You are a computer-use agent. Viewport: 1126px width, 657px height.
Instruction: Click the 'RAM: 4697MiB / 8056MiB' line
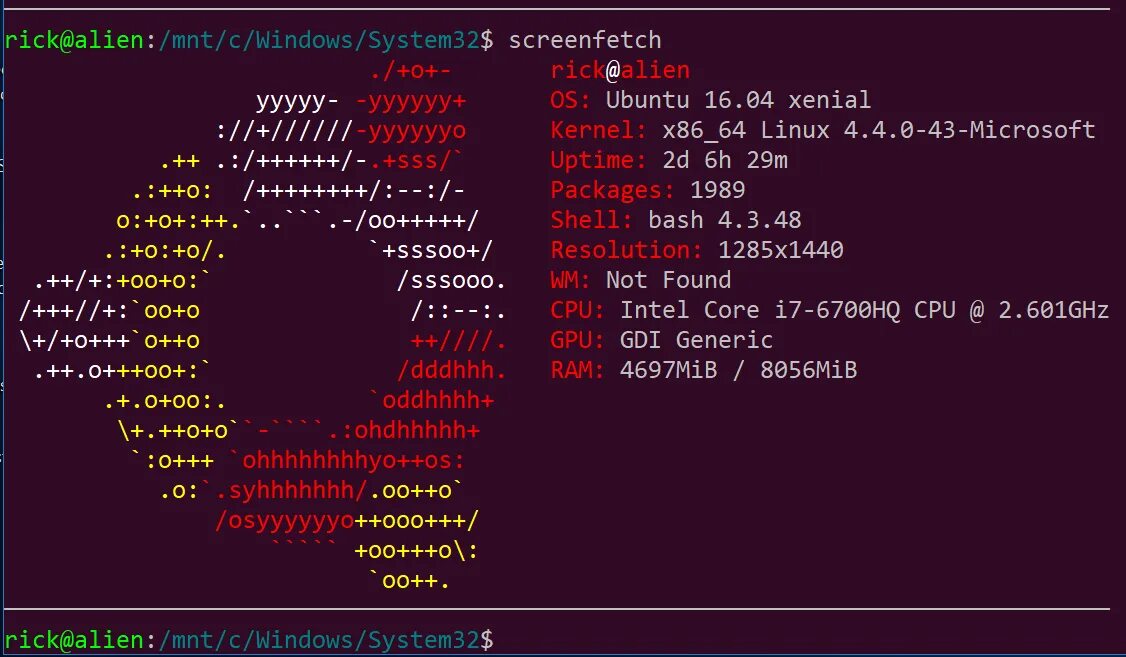click(704, 371)
